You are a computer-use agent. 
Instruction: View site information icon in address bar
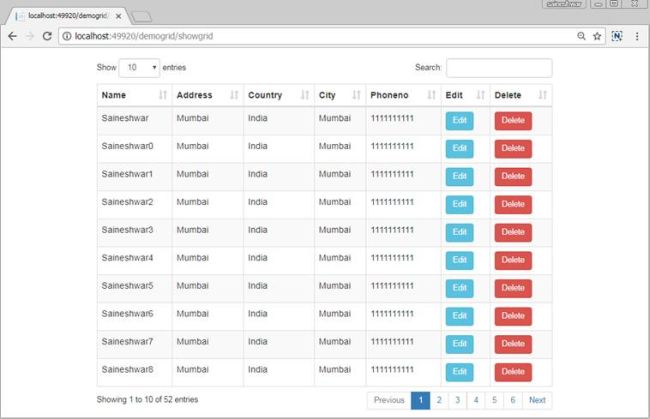click(x=66, y=36)
